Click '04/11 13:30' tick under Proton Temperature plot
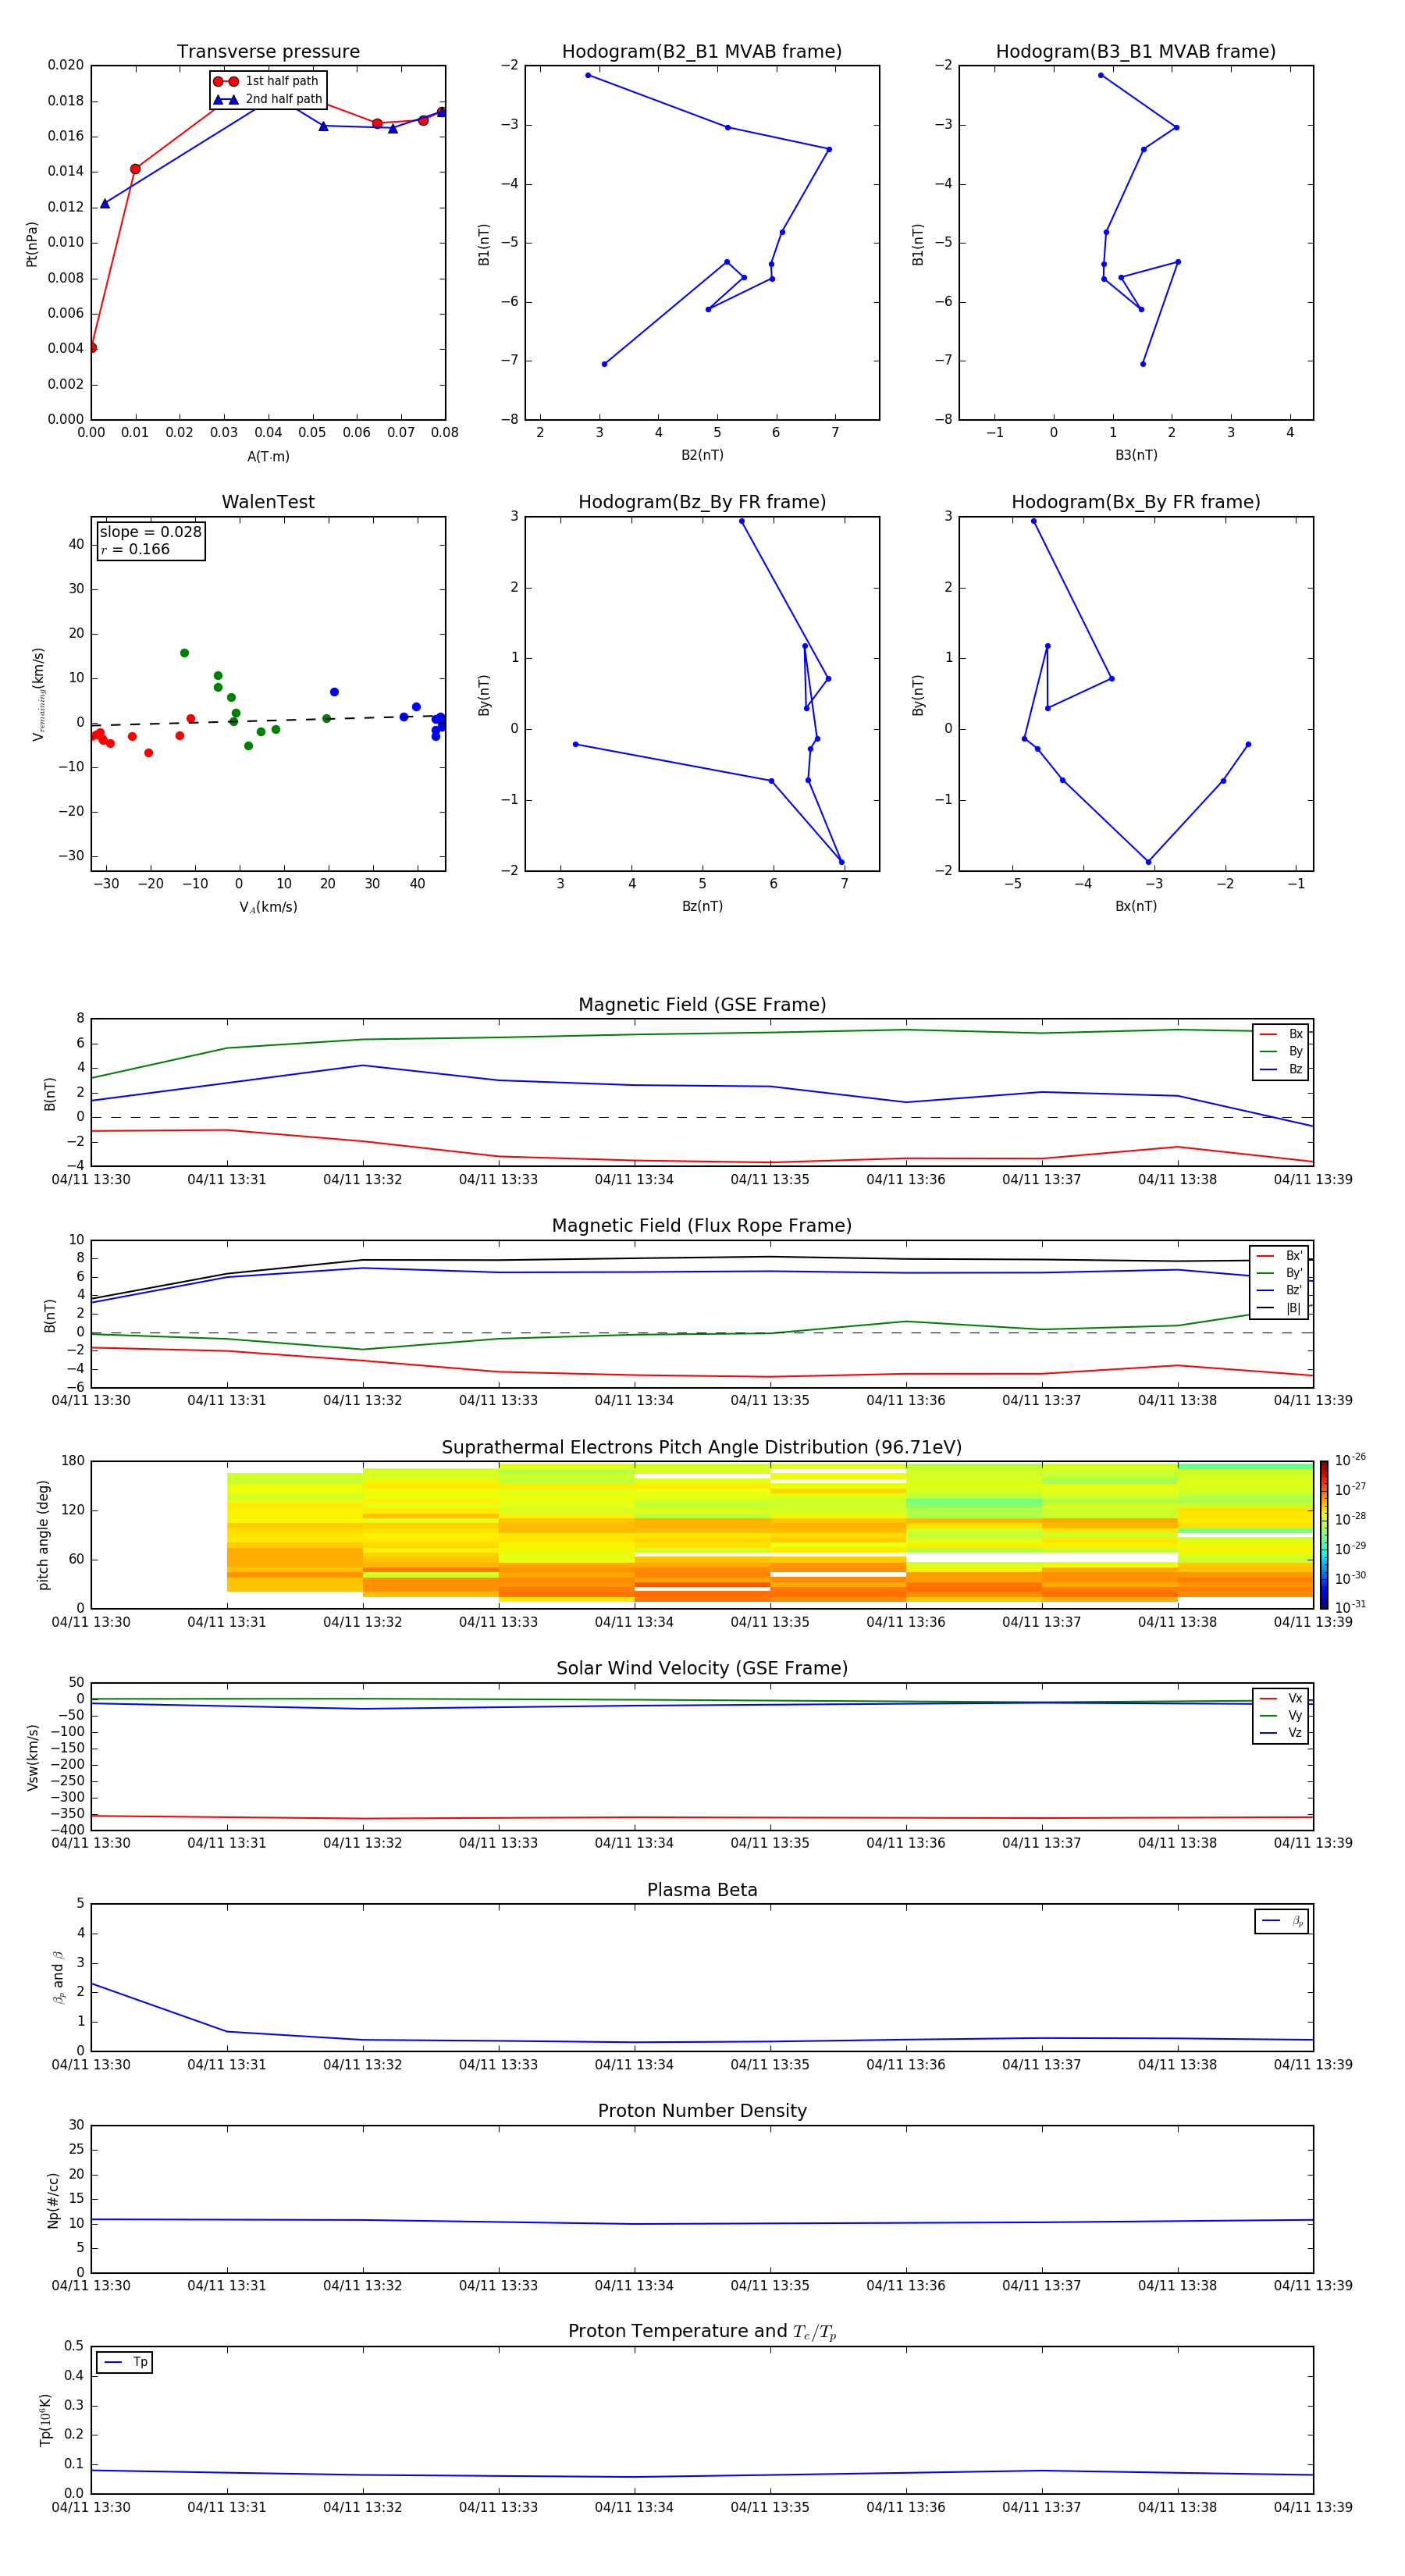 click(91, 2507)
